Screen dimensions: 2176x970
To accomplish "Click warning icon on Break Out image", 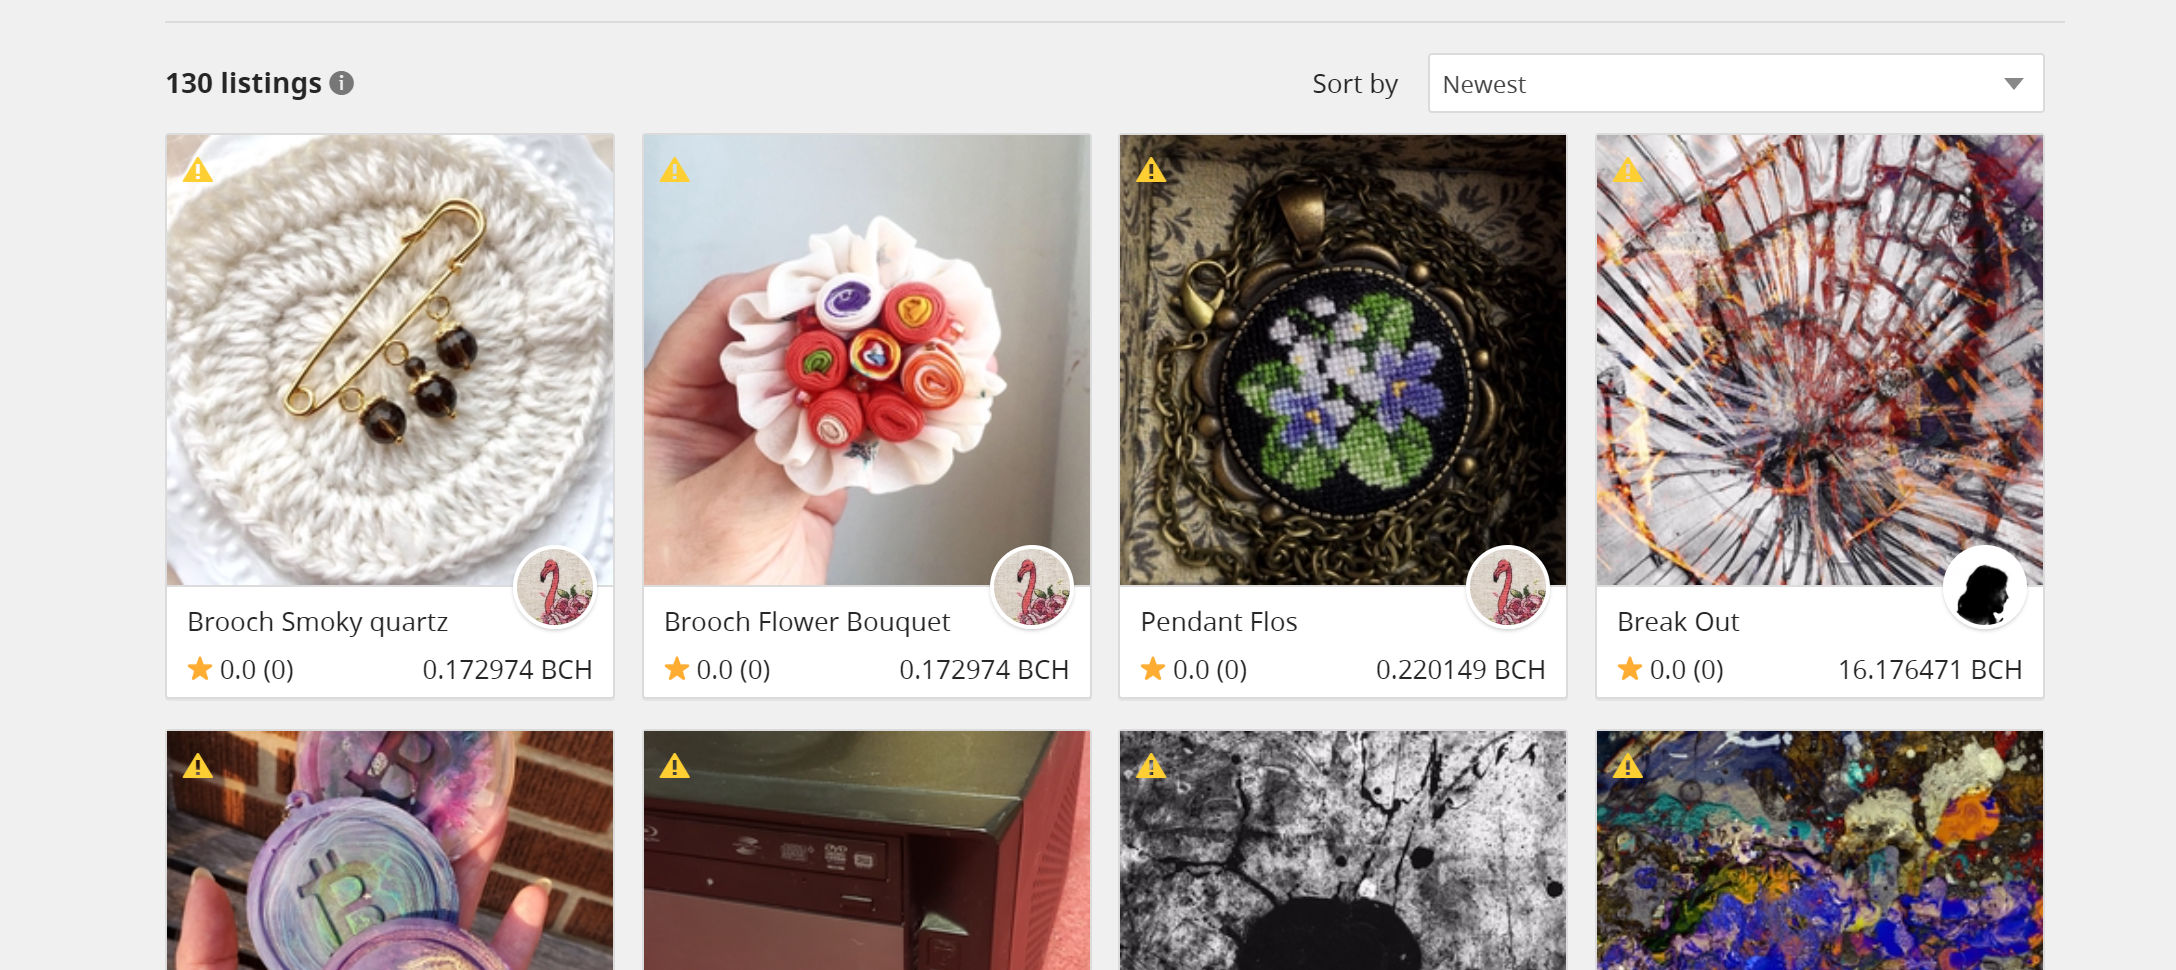I will (x=1628, y=170).
